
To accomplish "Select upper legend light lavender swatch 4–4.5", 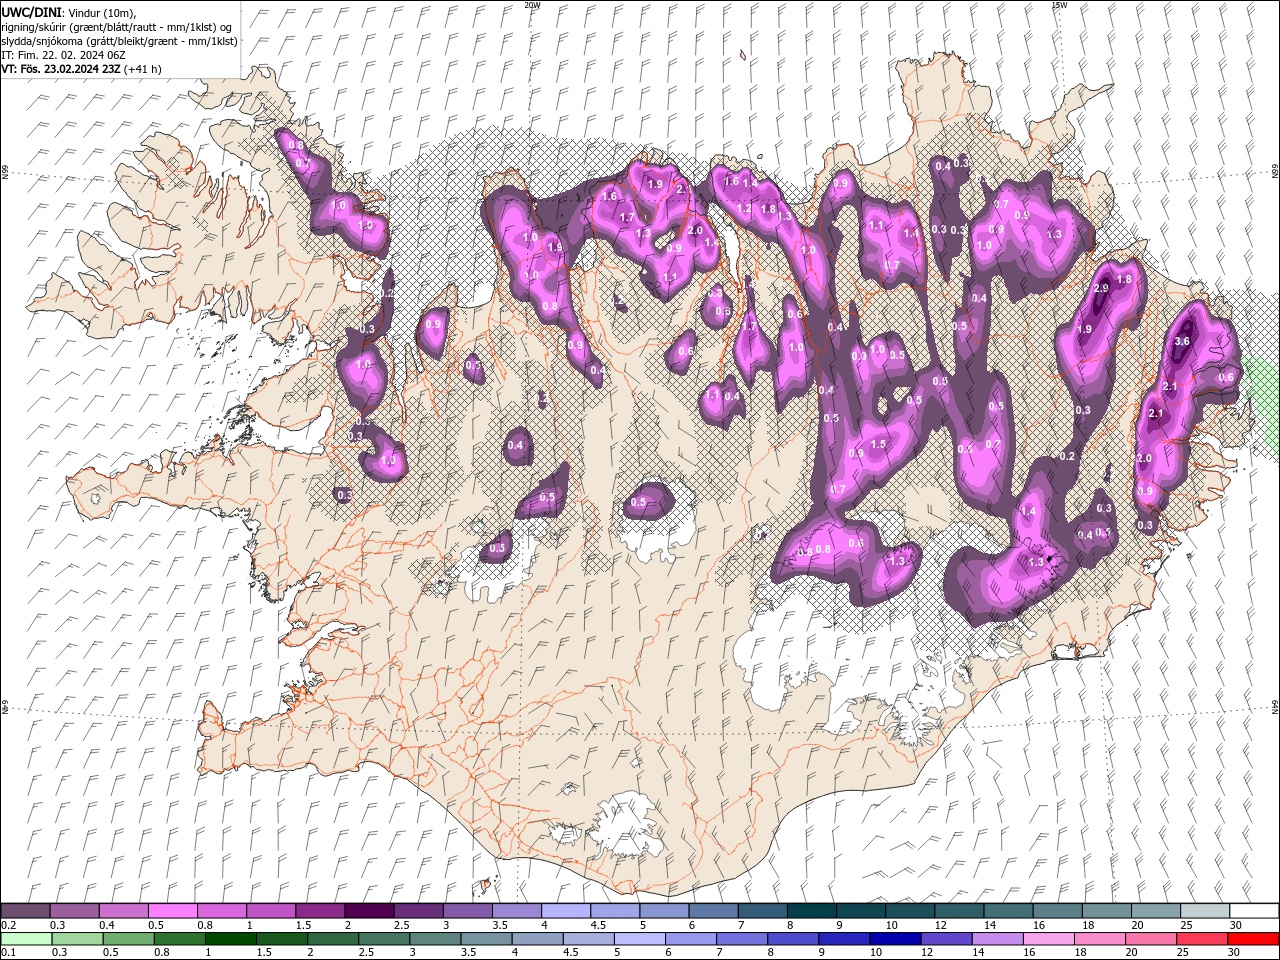I will (566, 910).
